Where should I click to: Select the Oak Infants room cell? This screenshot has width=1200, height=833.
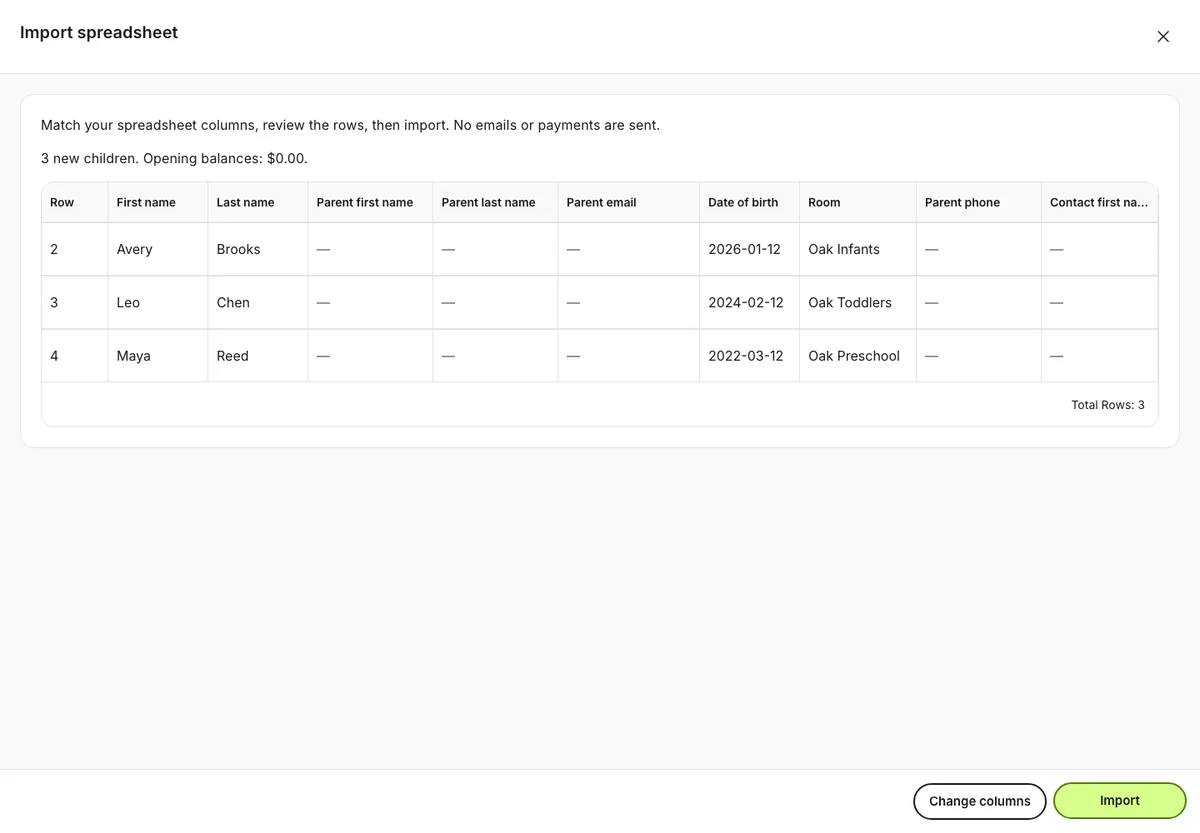[858, 249]
